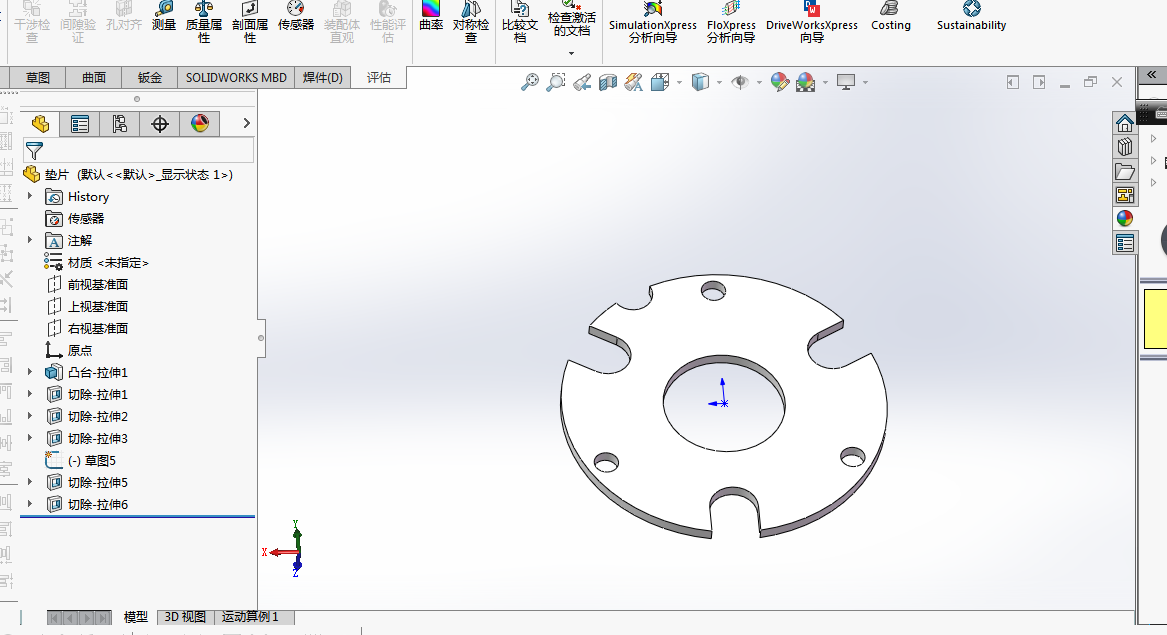Screen dimensions: 1167x635
Task: Open View Orientation cube
Action: 659,82
